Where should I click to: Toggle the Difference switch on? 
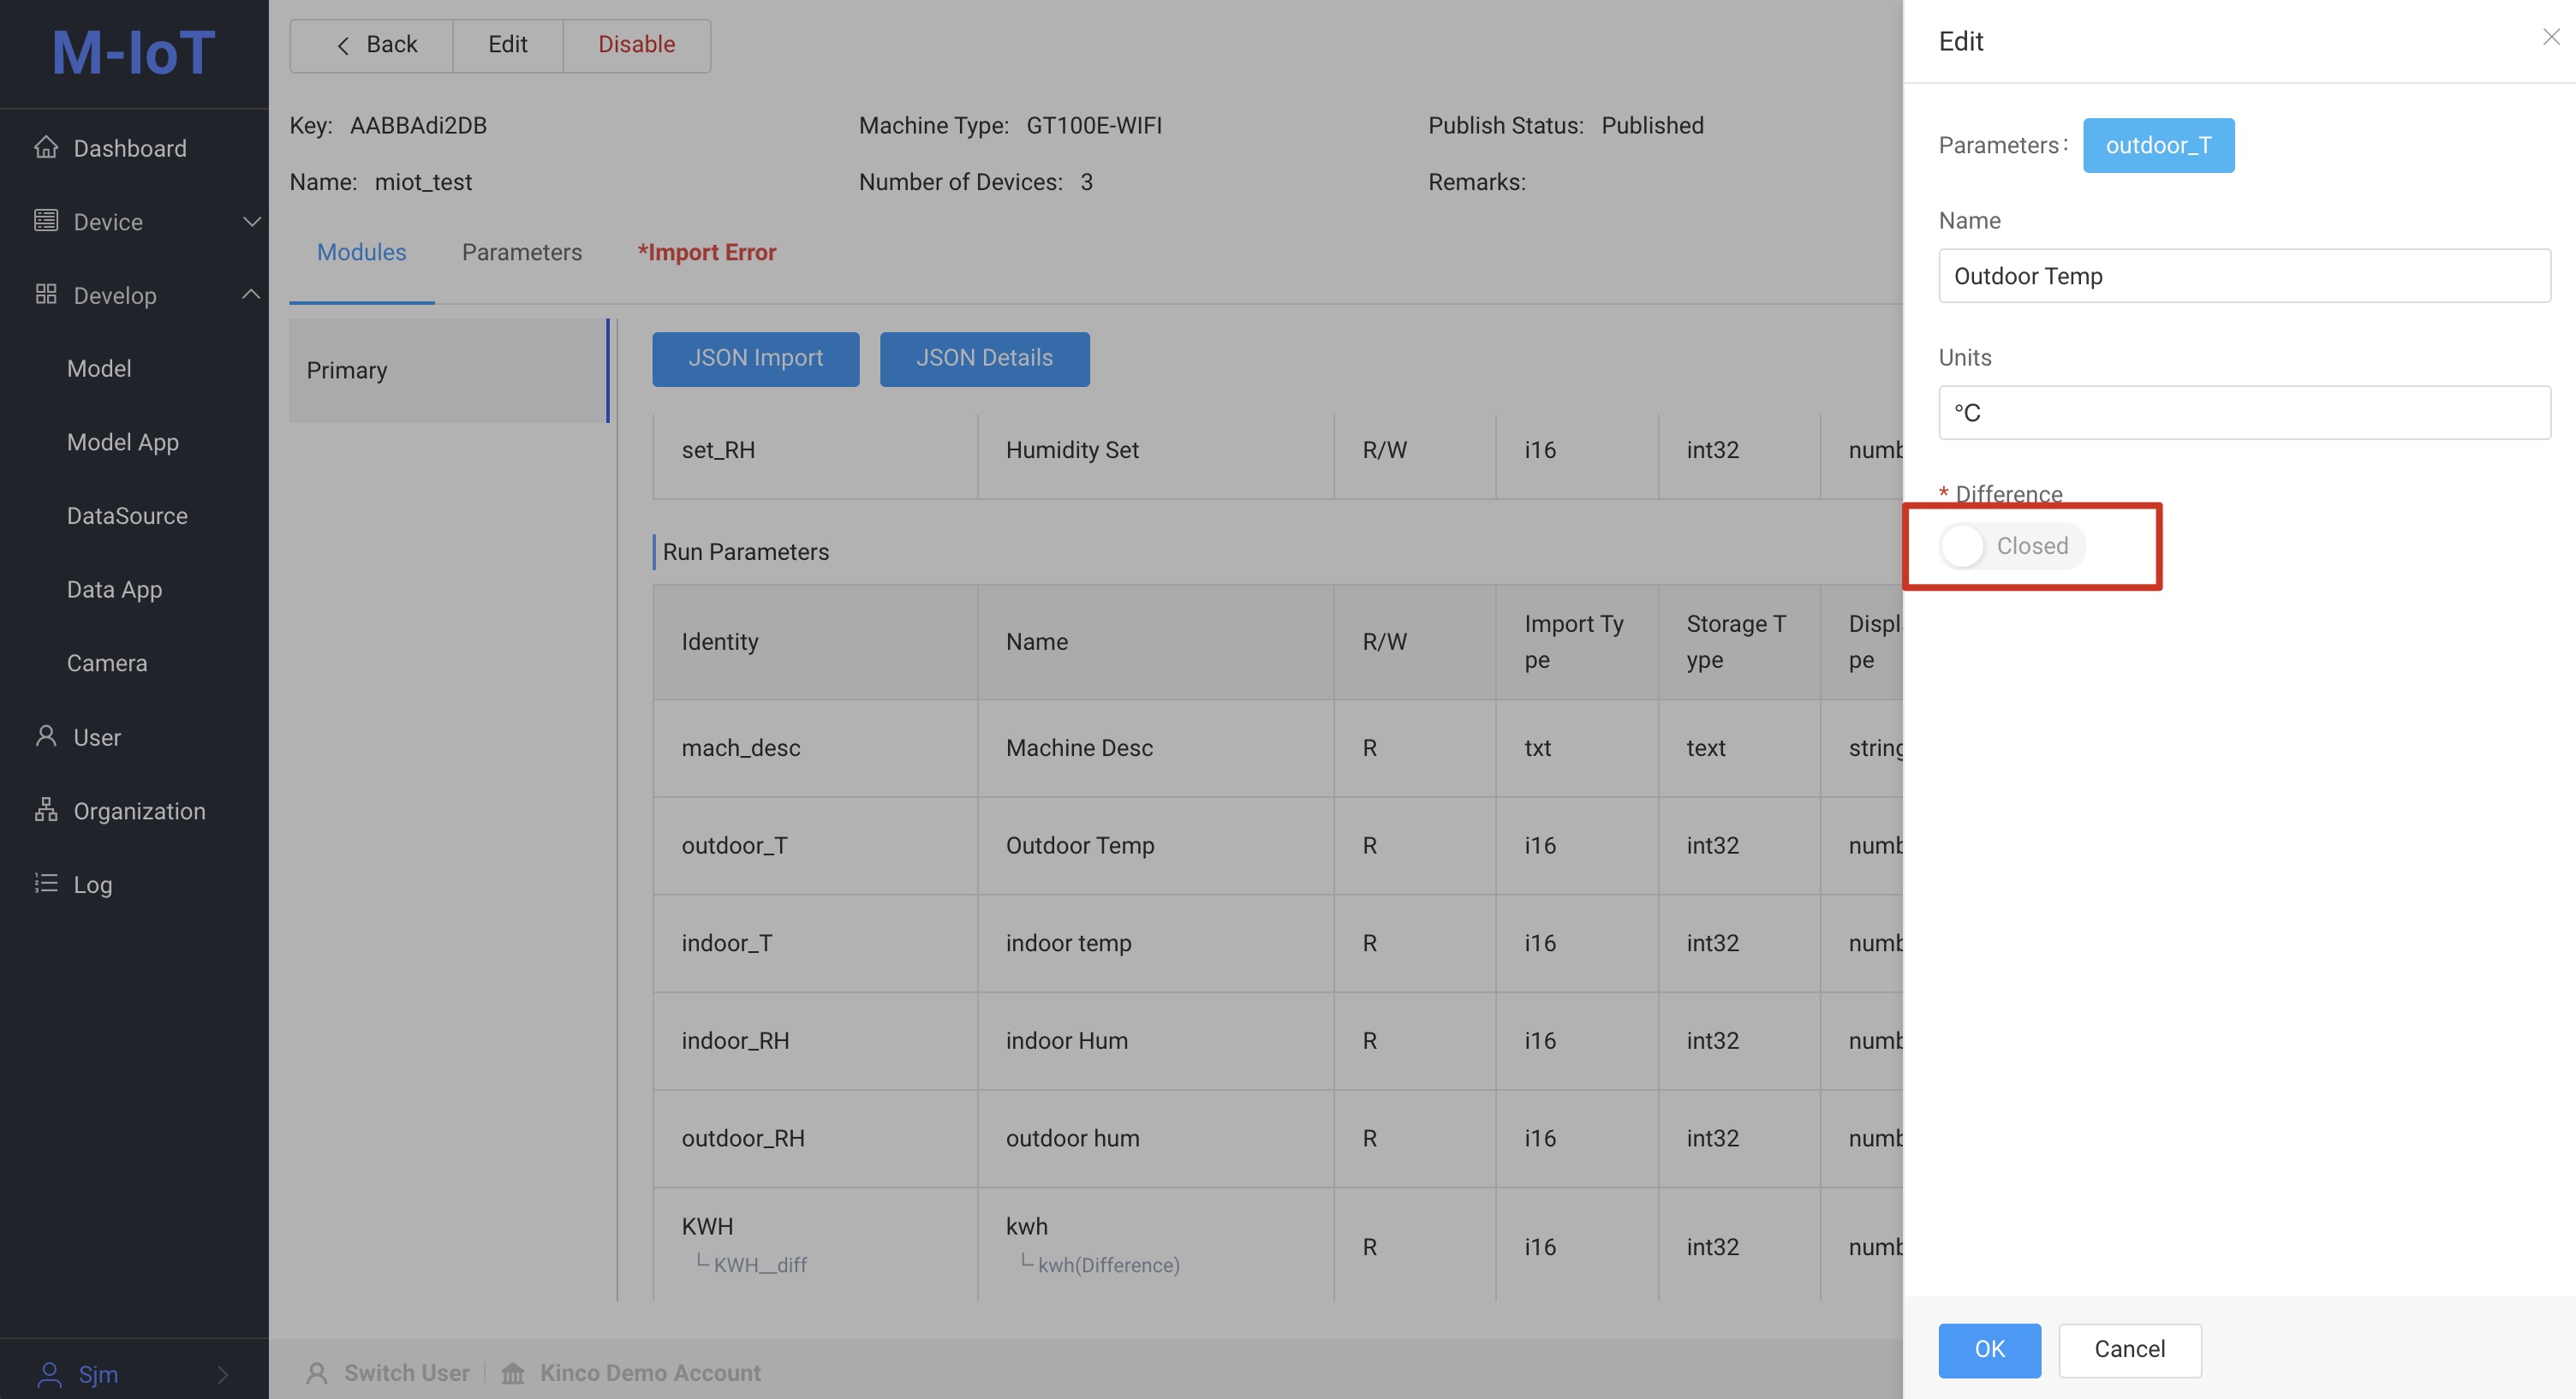[2011, 546]
